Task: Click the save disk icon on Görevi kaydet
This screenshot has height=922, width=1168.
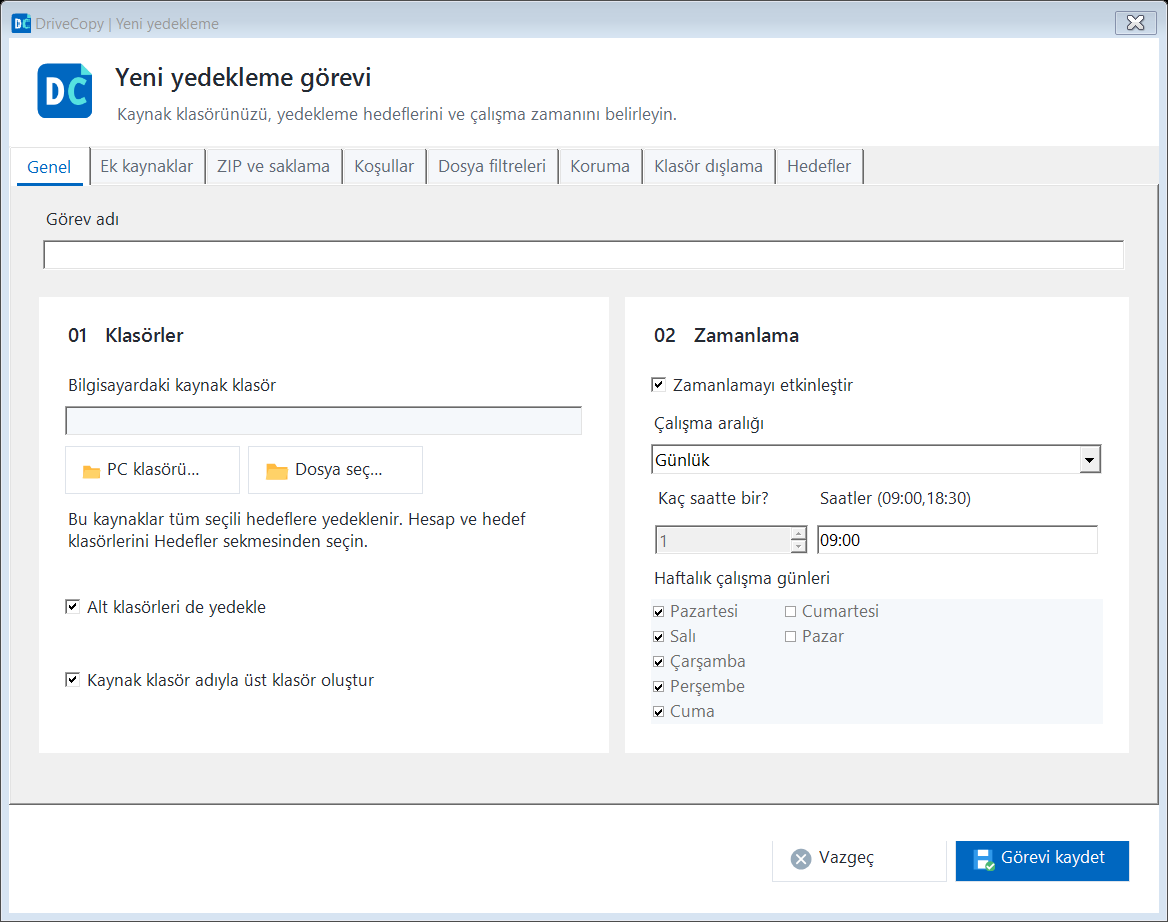Action: coord(984,859)
